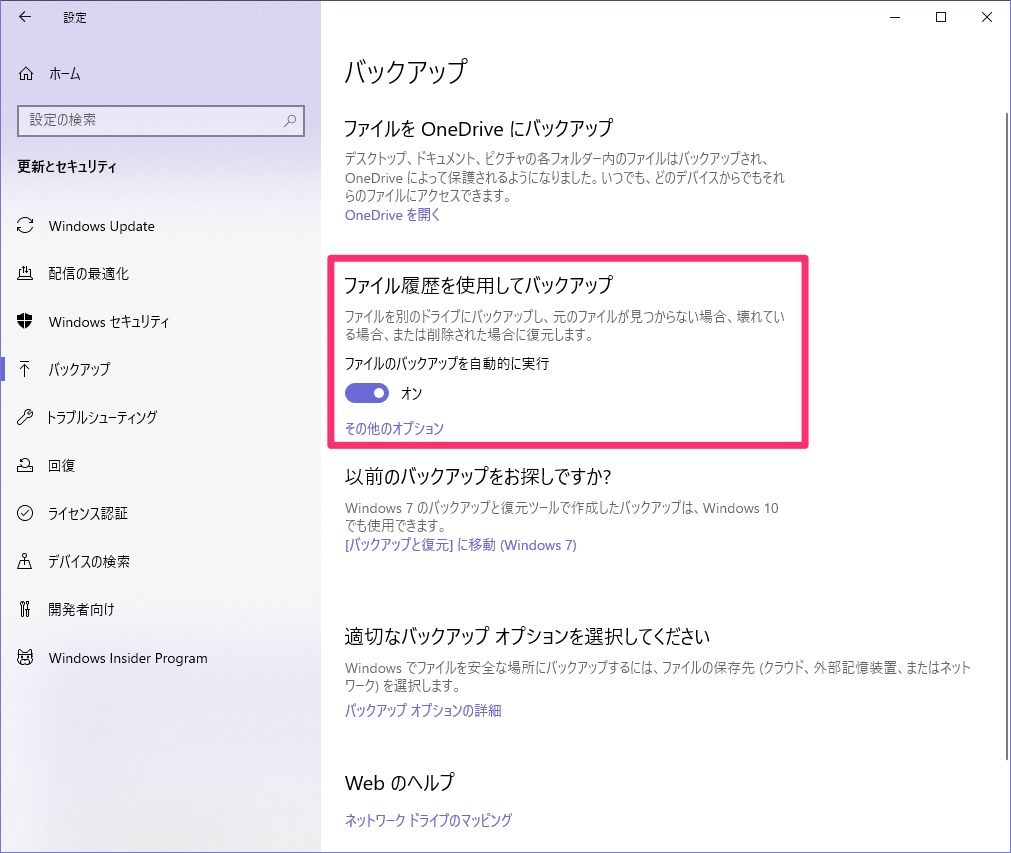Click the 設定 window title text
The image size is (1011, 853).
pos(75,17)
